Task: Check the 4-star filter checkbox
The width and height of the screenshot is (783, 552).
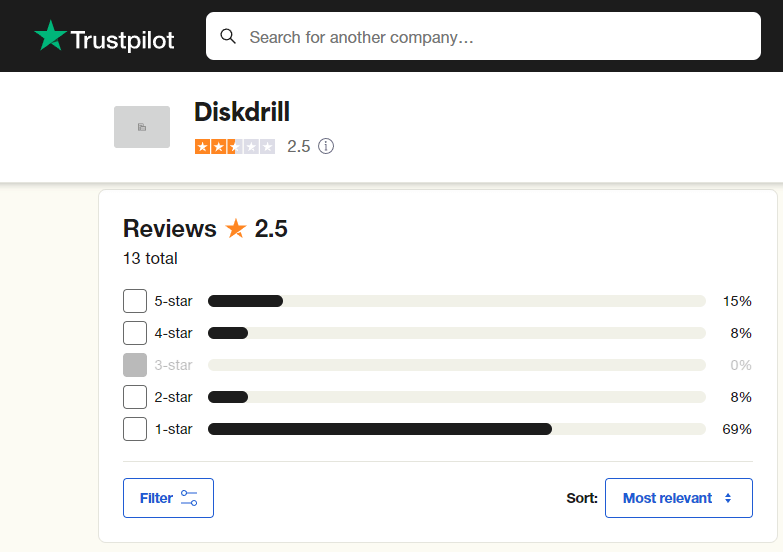Action: tap(135, 333)
